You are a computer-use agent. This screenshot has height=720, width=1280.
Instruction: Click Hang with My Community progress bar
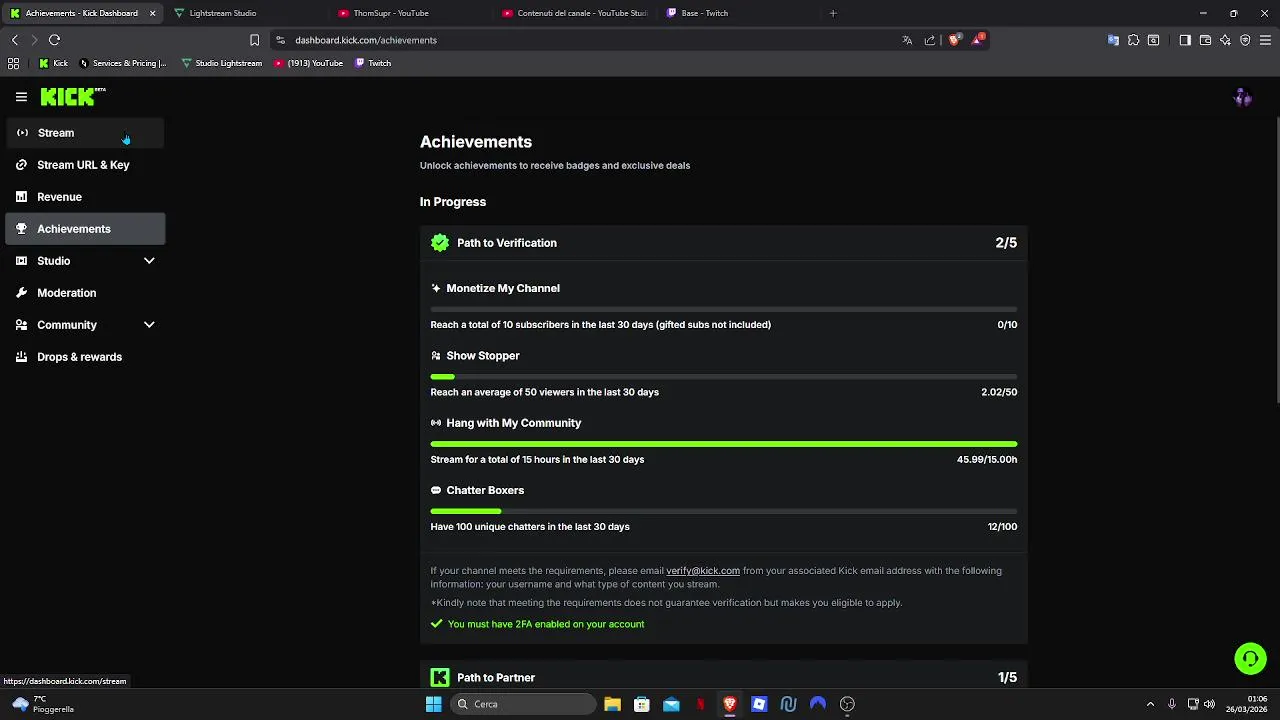724,444
